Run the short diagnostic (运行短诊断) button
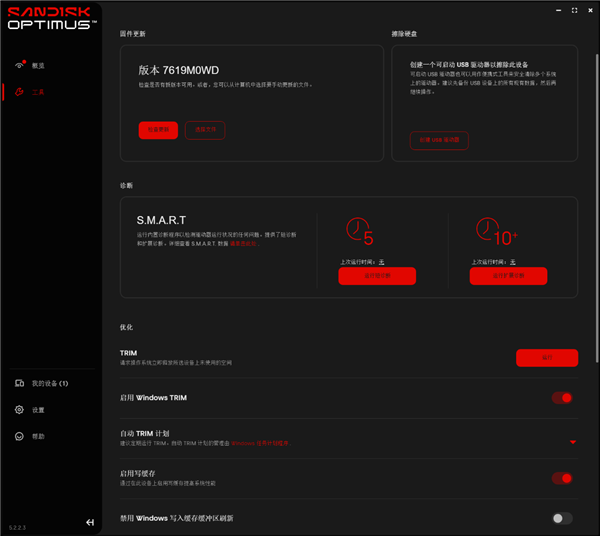This screenshot has height=536, width=600. pos(377,276)
